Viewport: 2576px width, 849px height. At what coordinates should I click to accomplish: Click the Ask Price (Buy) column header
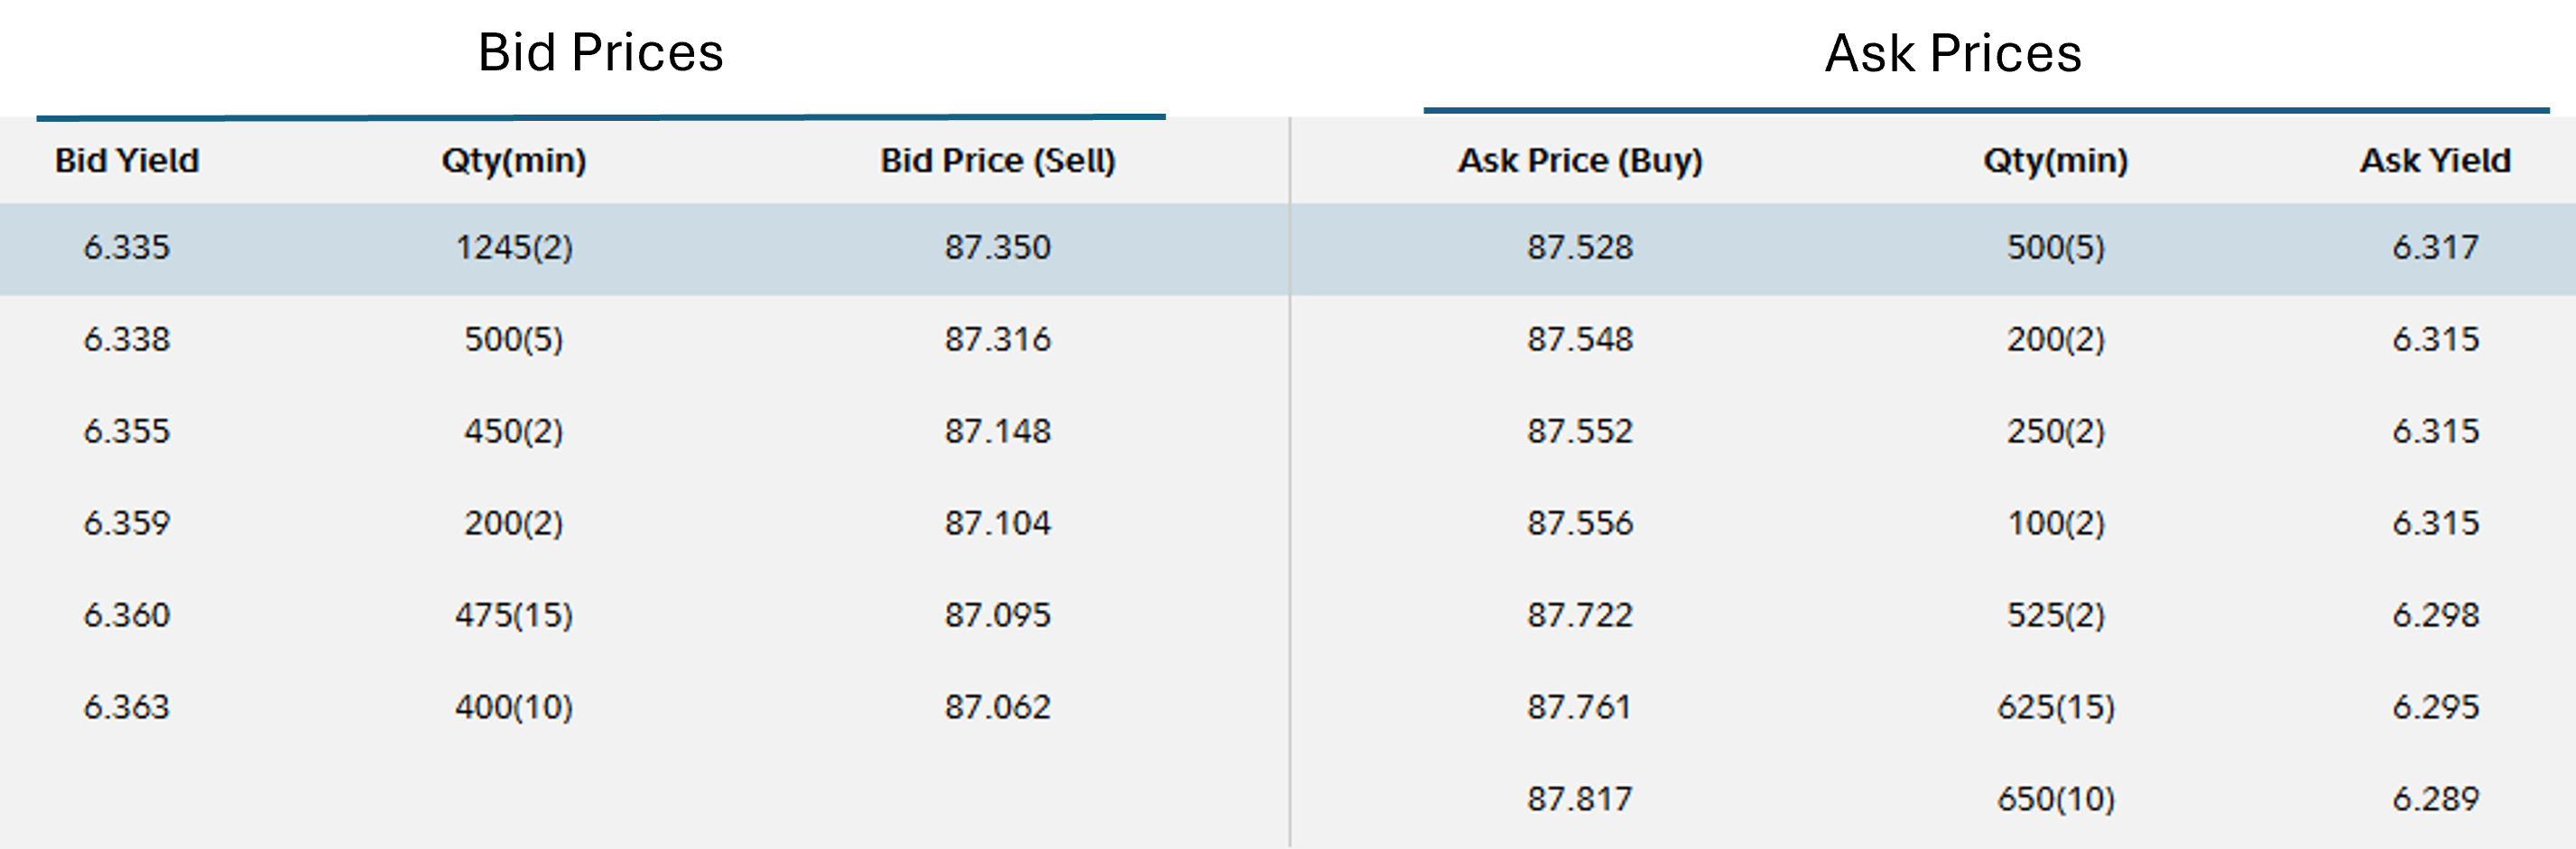1579,161
